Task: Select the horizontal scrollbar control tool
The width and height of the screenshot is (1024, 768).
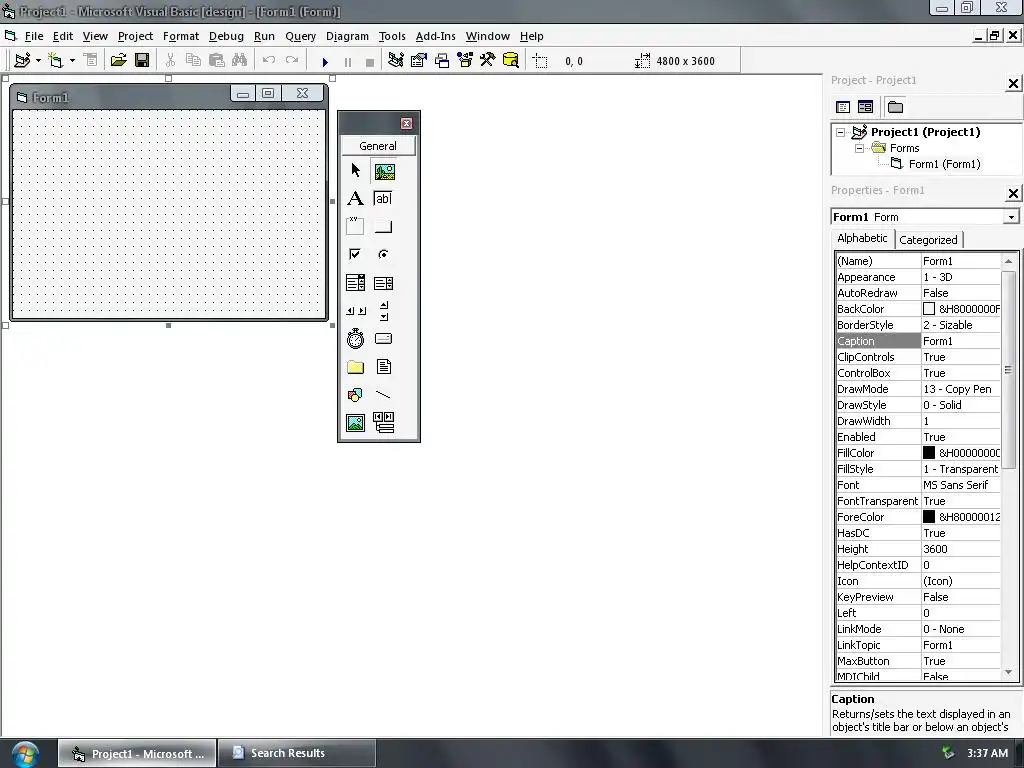Action: [355, 311]
